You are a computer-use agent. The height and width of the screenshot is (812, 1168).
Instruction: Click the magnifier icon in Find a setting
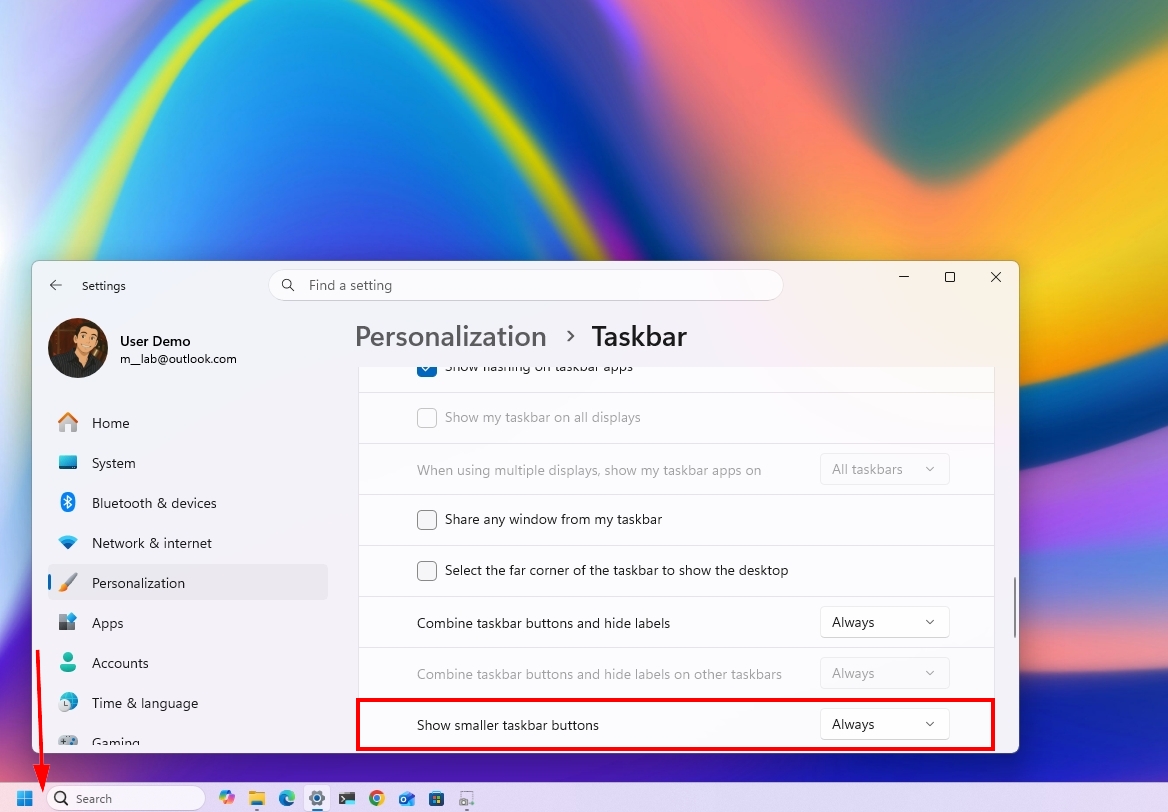pos(288,285)
